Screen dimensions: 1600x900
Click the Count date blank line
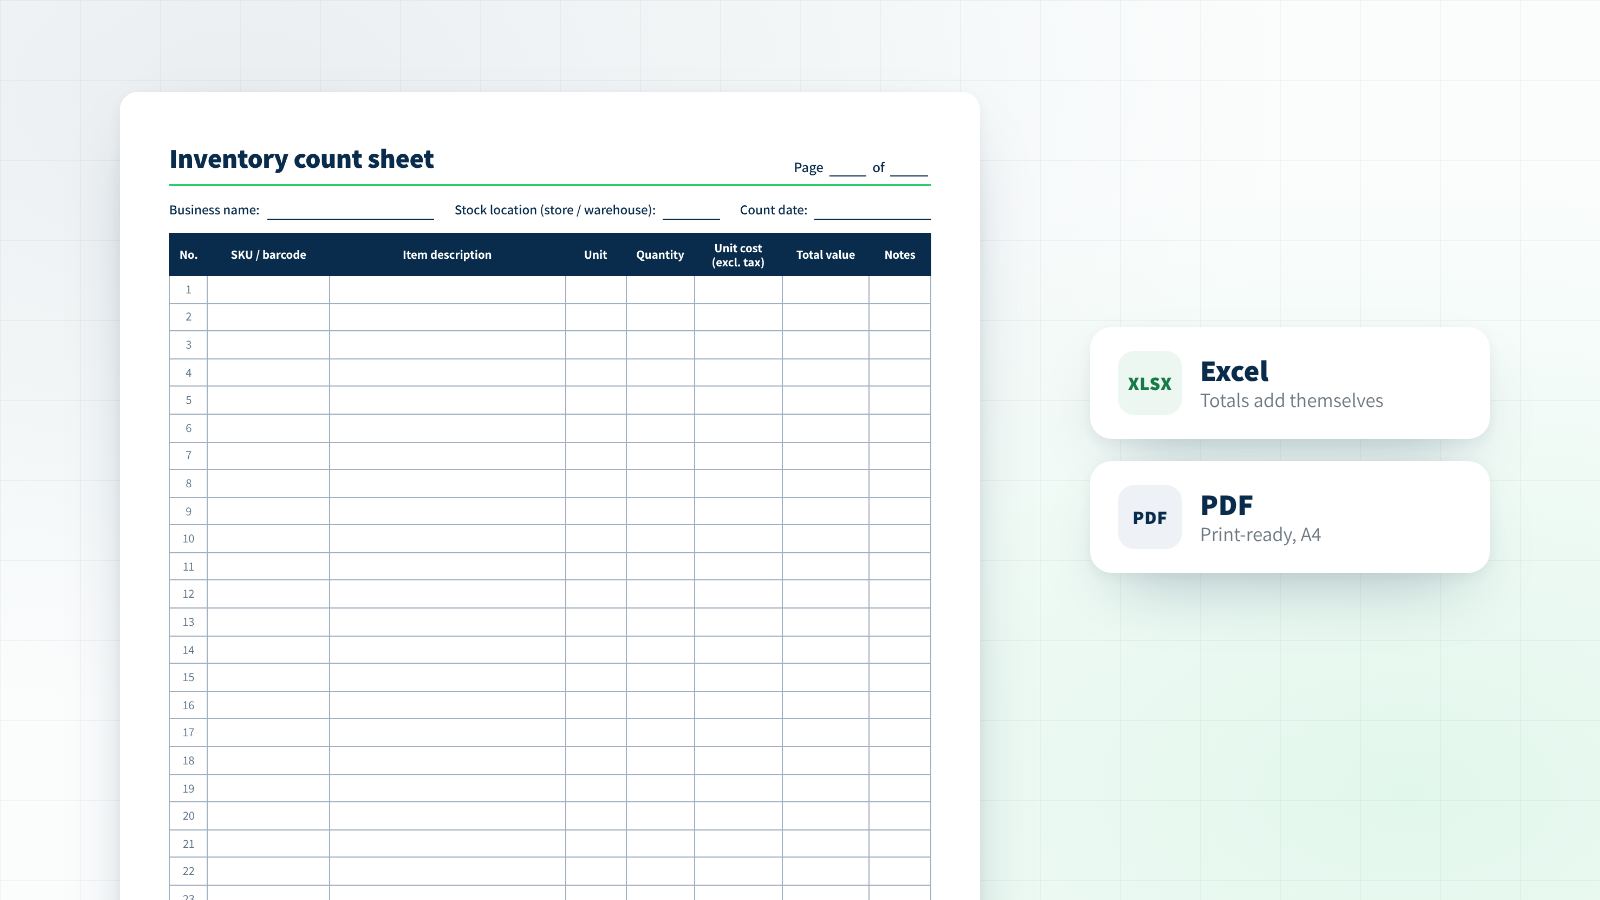[x=872, y=211]
